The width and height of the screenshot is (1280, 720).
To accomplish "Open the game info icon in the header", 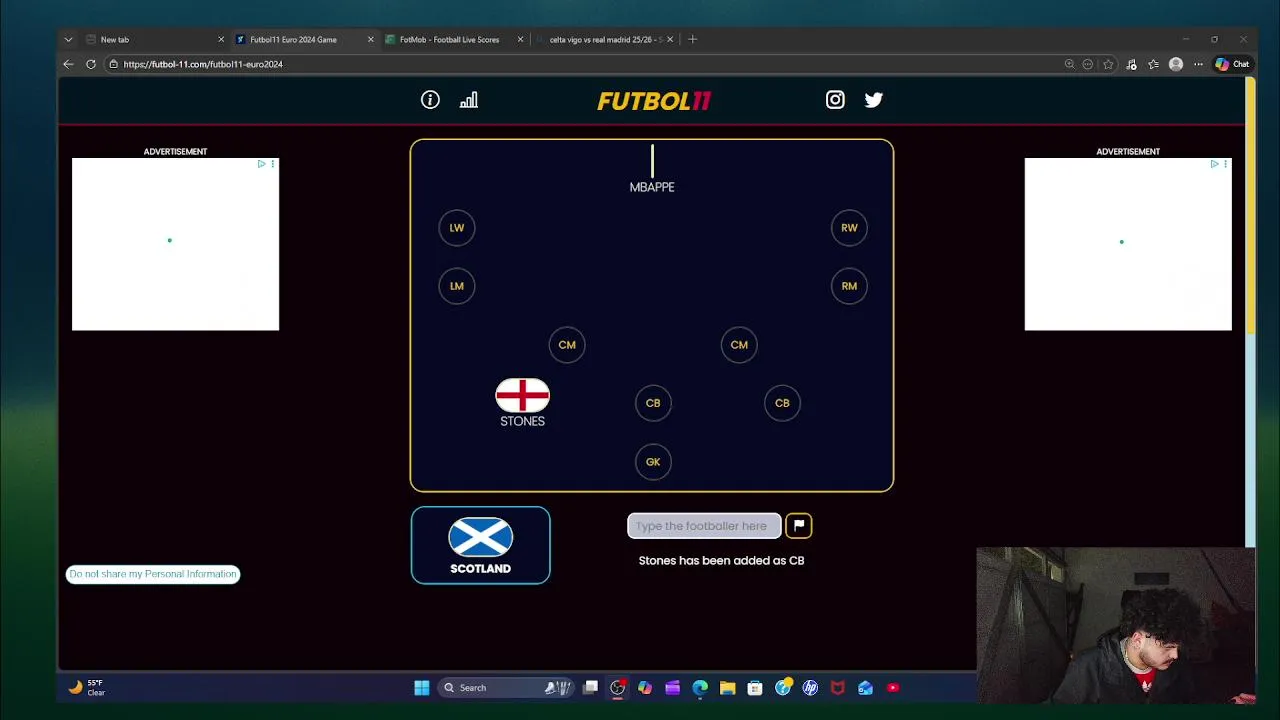I will click(x=430, y=100).
